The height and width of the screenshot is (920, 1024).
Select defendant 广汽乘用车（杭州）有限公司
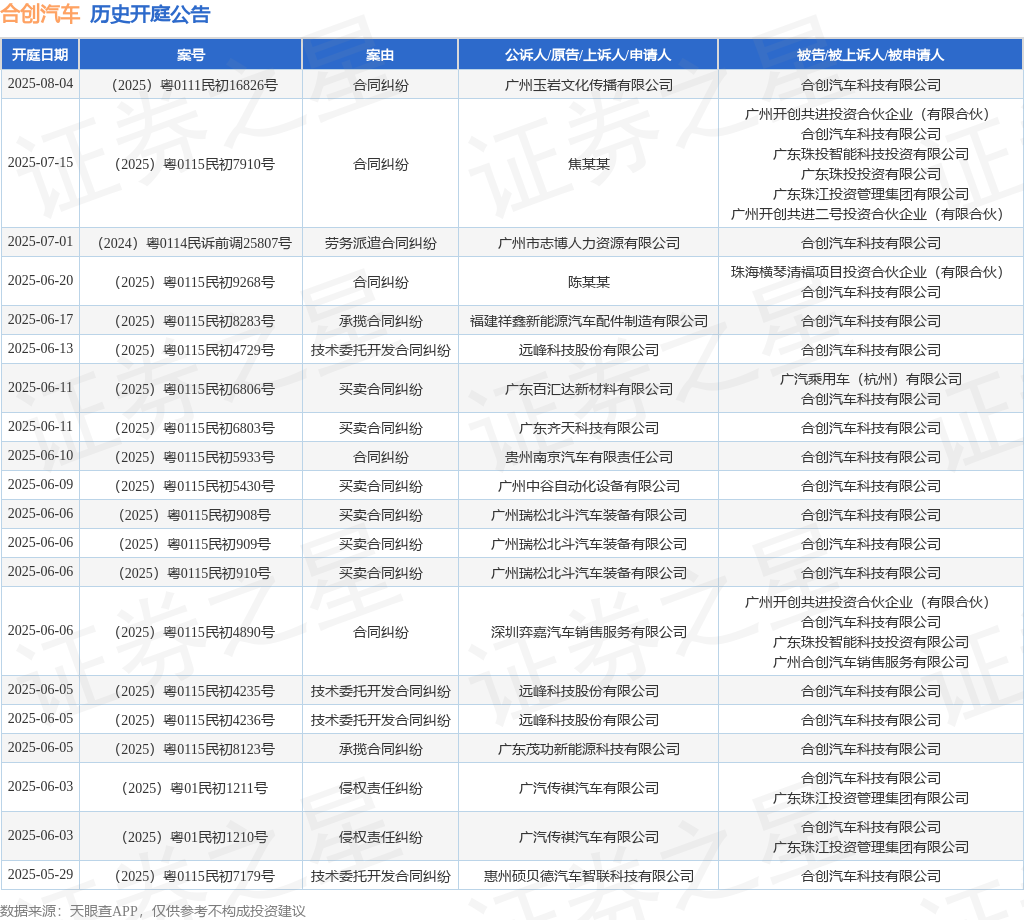[x=871, y=379]
